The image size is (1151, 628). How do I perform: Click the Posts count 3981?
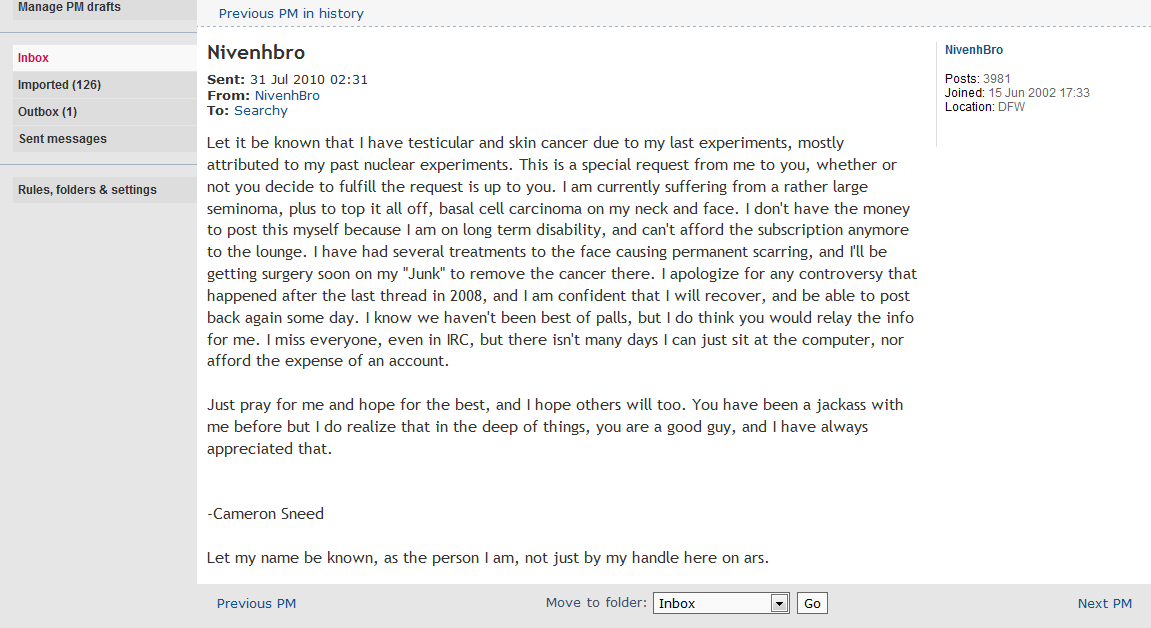[996, 79]
